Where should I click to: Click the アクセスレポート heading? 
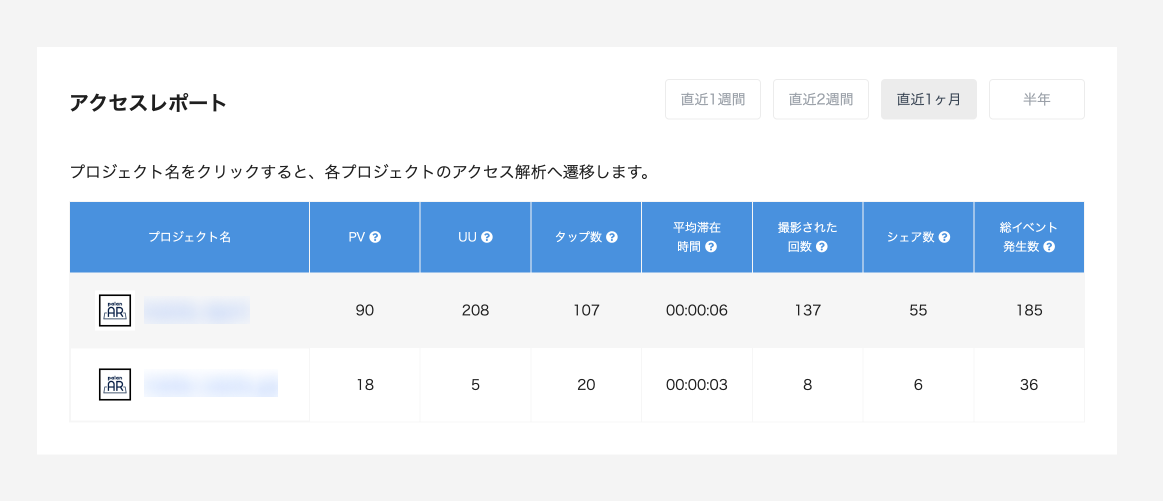click(149, 103)
